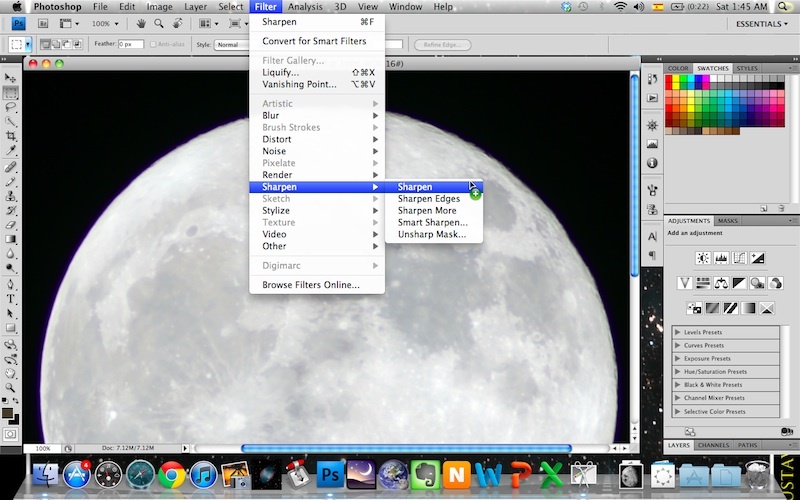800x500 pixels.
Task: Click the Hand tool in application bar
Action: (x=141, y=23)
